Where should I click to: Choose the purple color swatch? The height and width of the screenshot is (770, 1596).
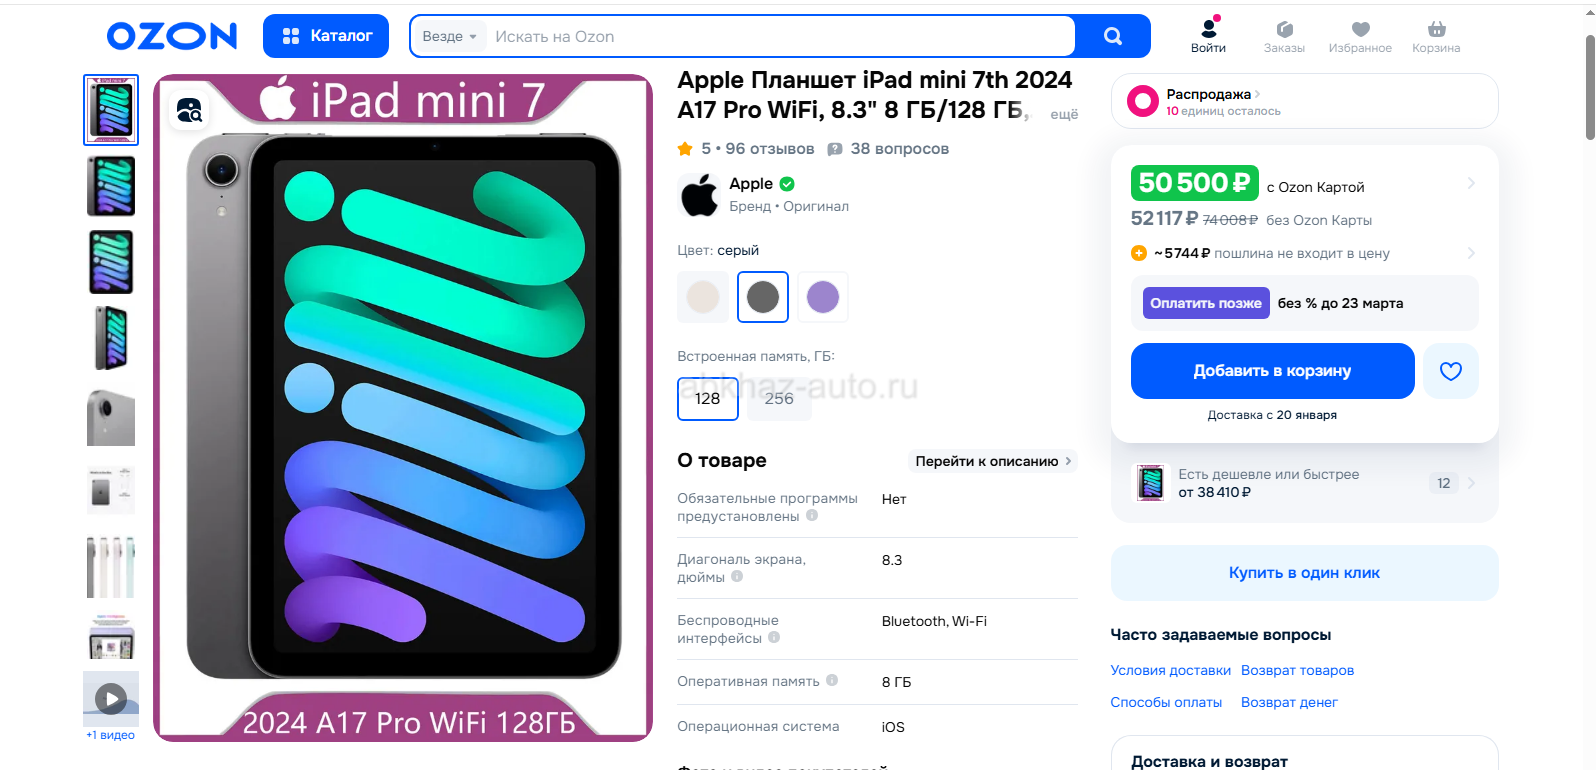point(823,297)
